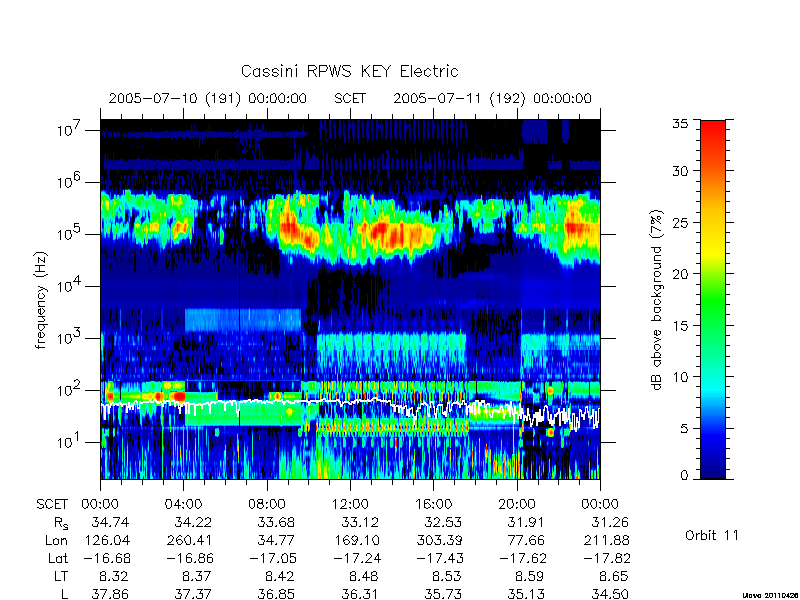The height and width of the screenshot is (600, 800).
Task: Click the Rs value 33.12
Action: [x=360, y=522]
